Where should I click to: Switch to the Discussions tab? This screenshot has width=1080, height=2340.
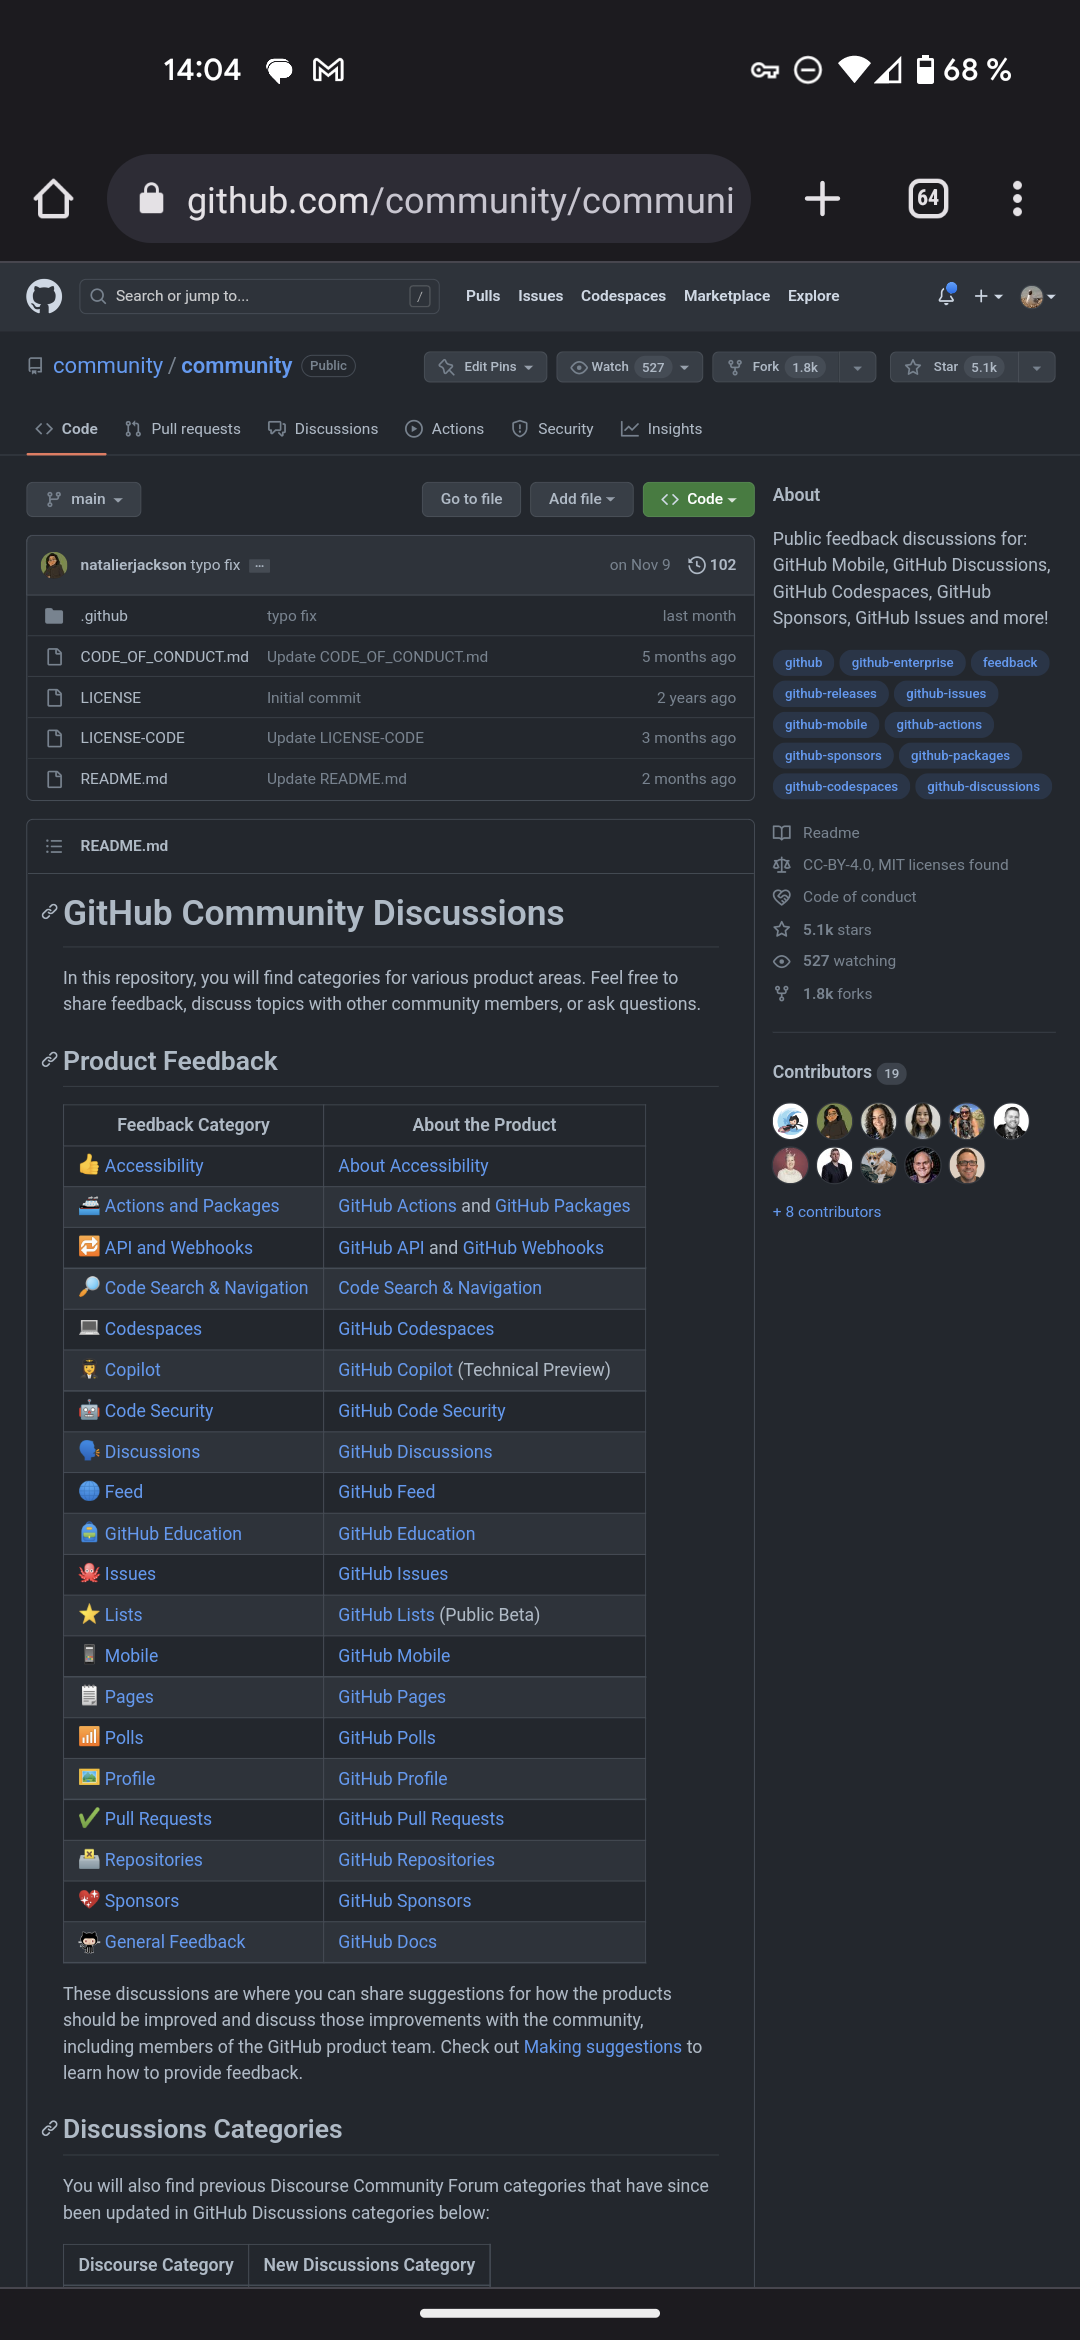click(323, 429)
